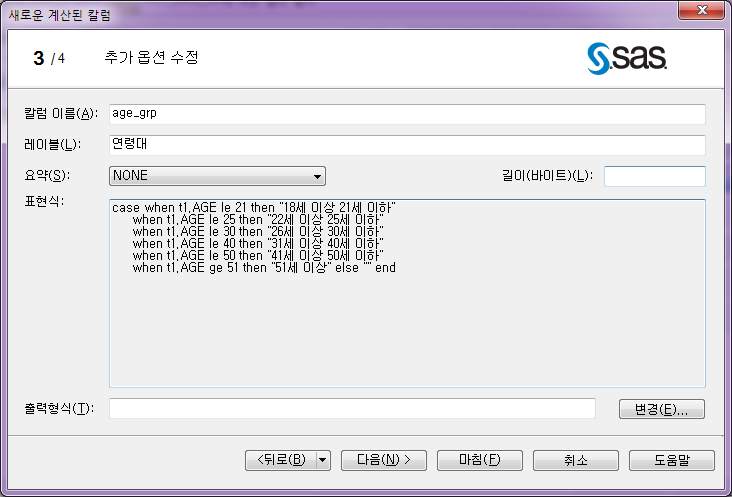This screenshot has width=732, height=497.
Task: Click expression line "22세 이상 25세 이하"
Action: click(x=258, y=219)
